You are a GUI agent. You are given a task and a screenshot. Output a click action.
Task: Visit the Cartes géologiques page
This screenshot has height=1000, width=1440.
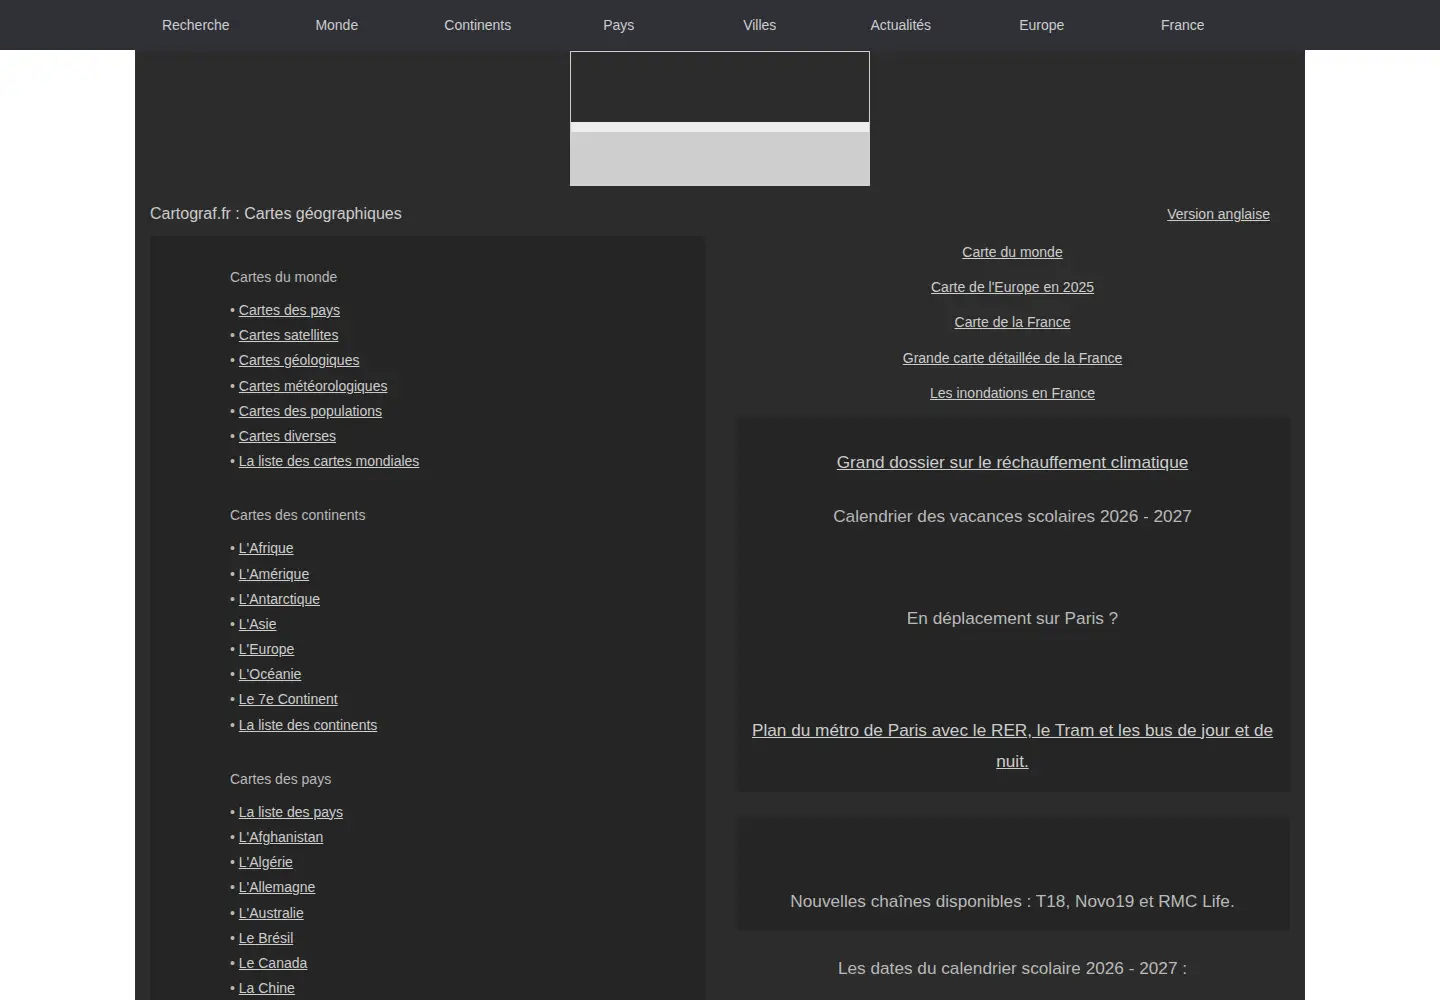click(299, 360)
